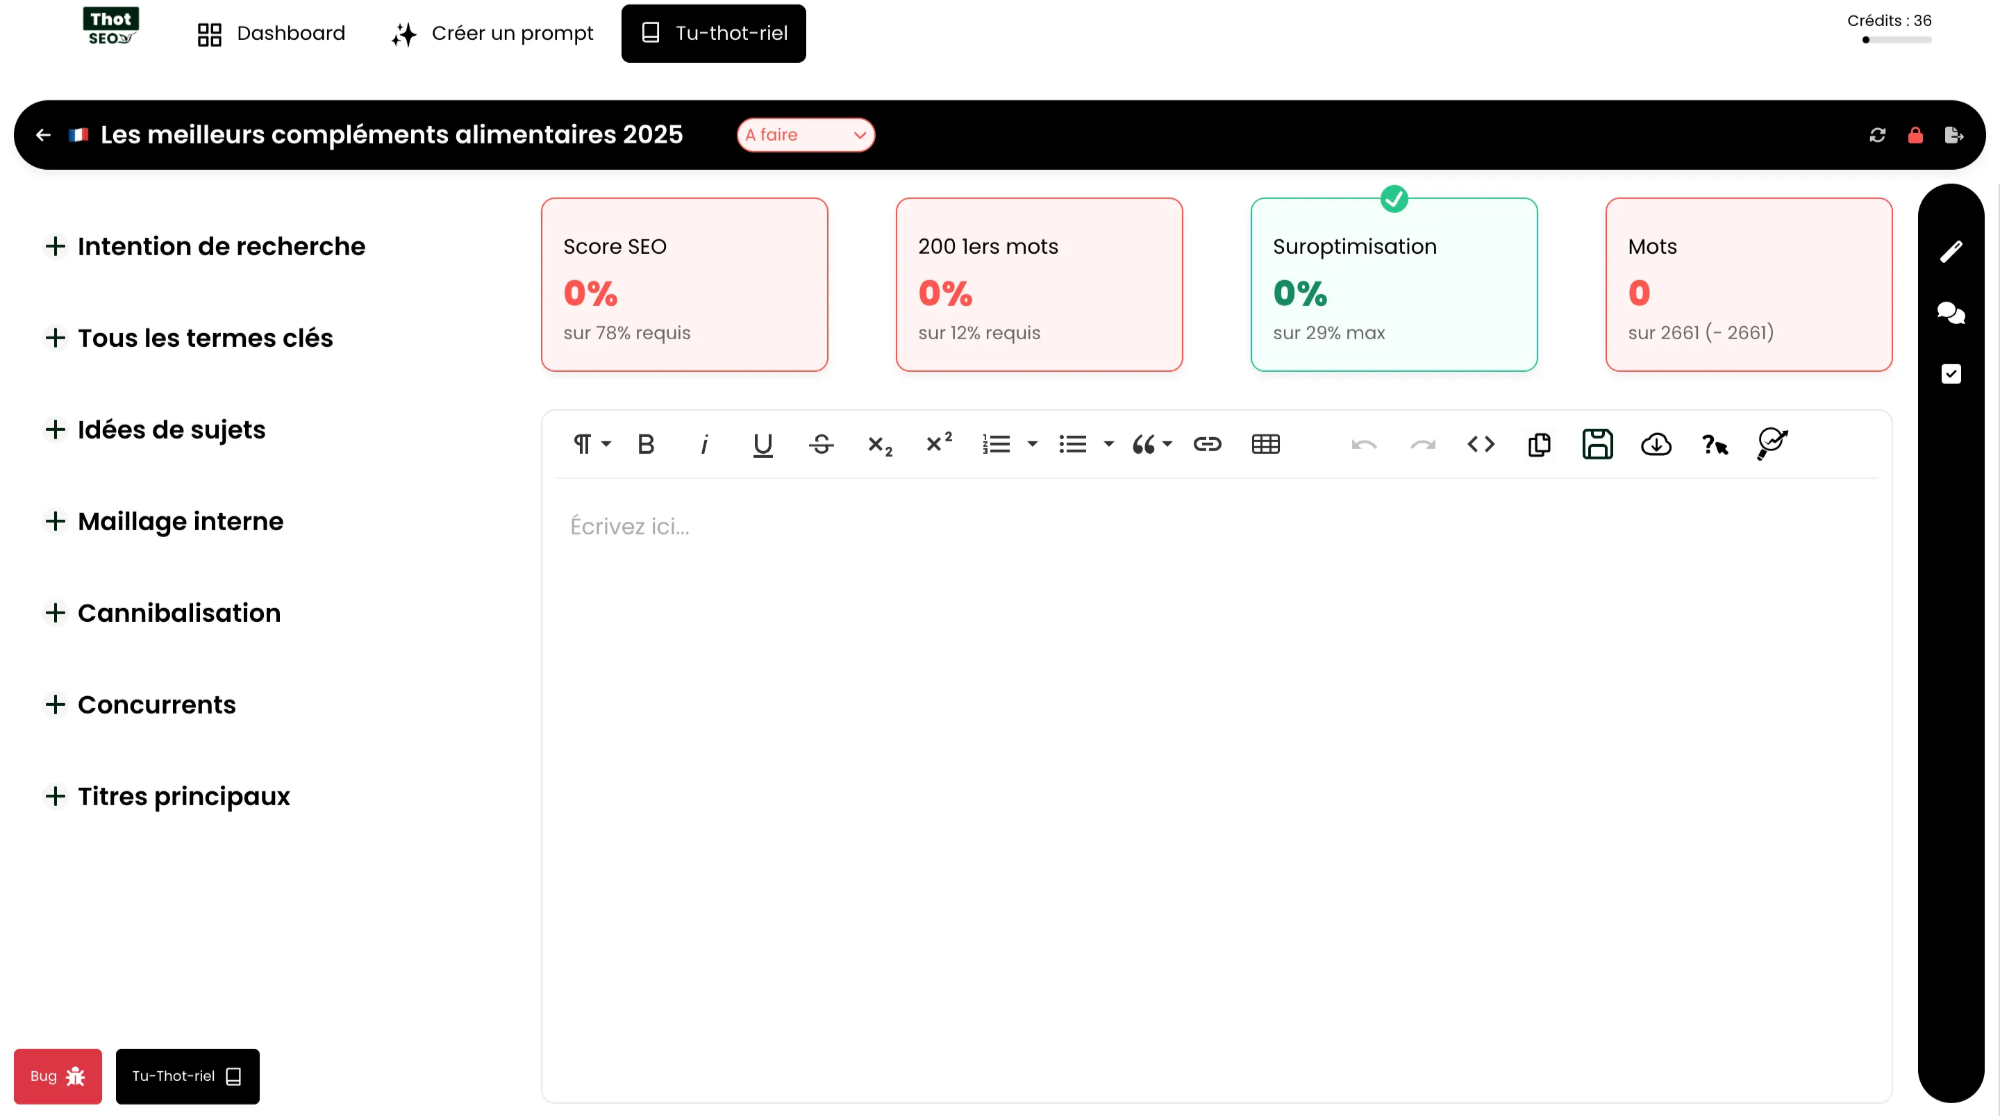2000x1116 pixels.
Task: Expand the Intention de recherche section
Action: [206, 246]
